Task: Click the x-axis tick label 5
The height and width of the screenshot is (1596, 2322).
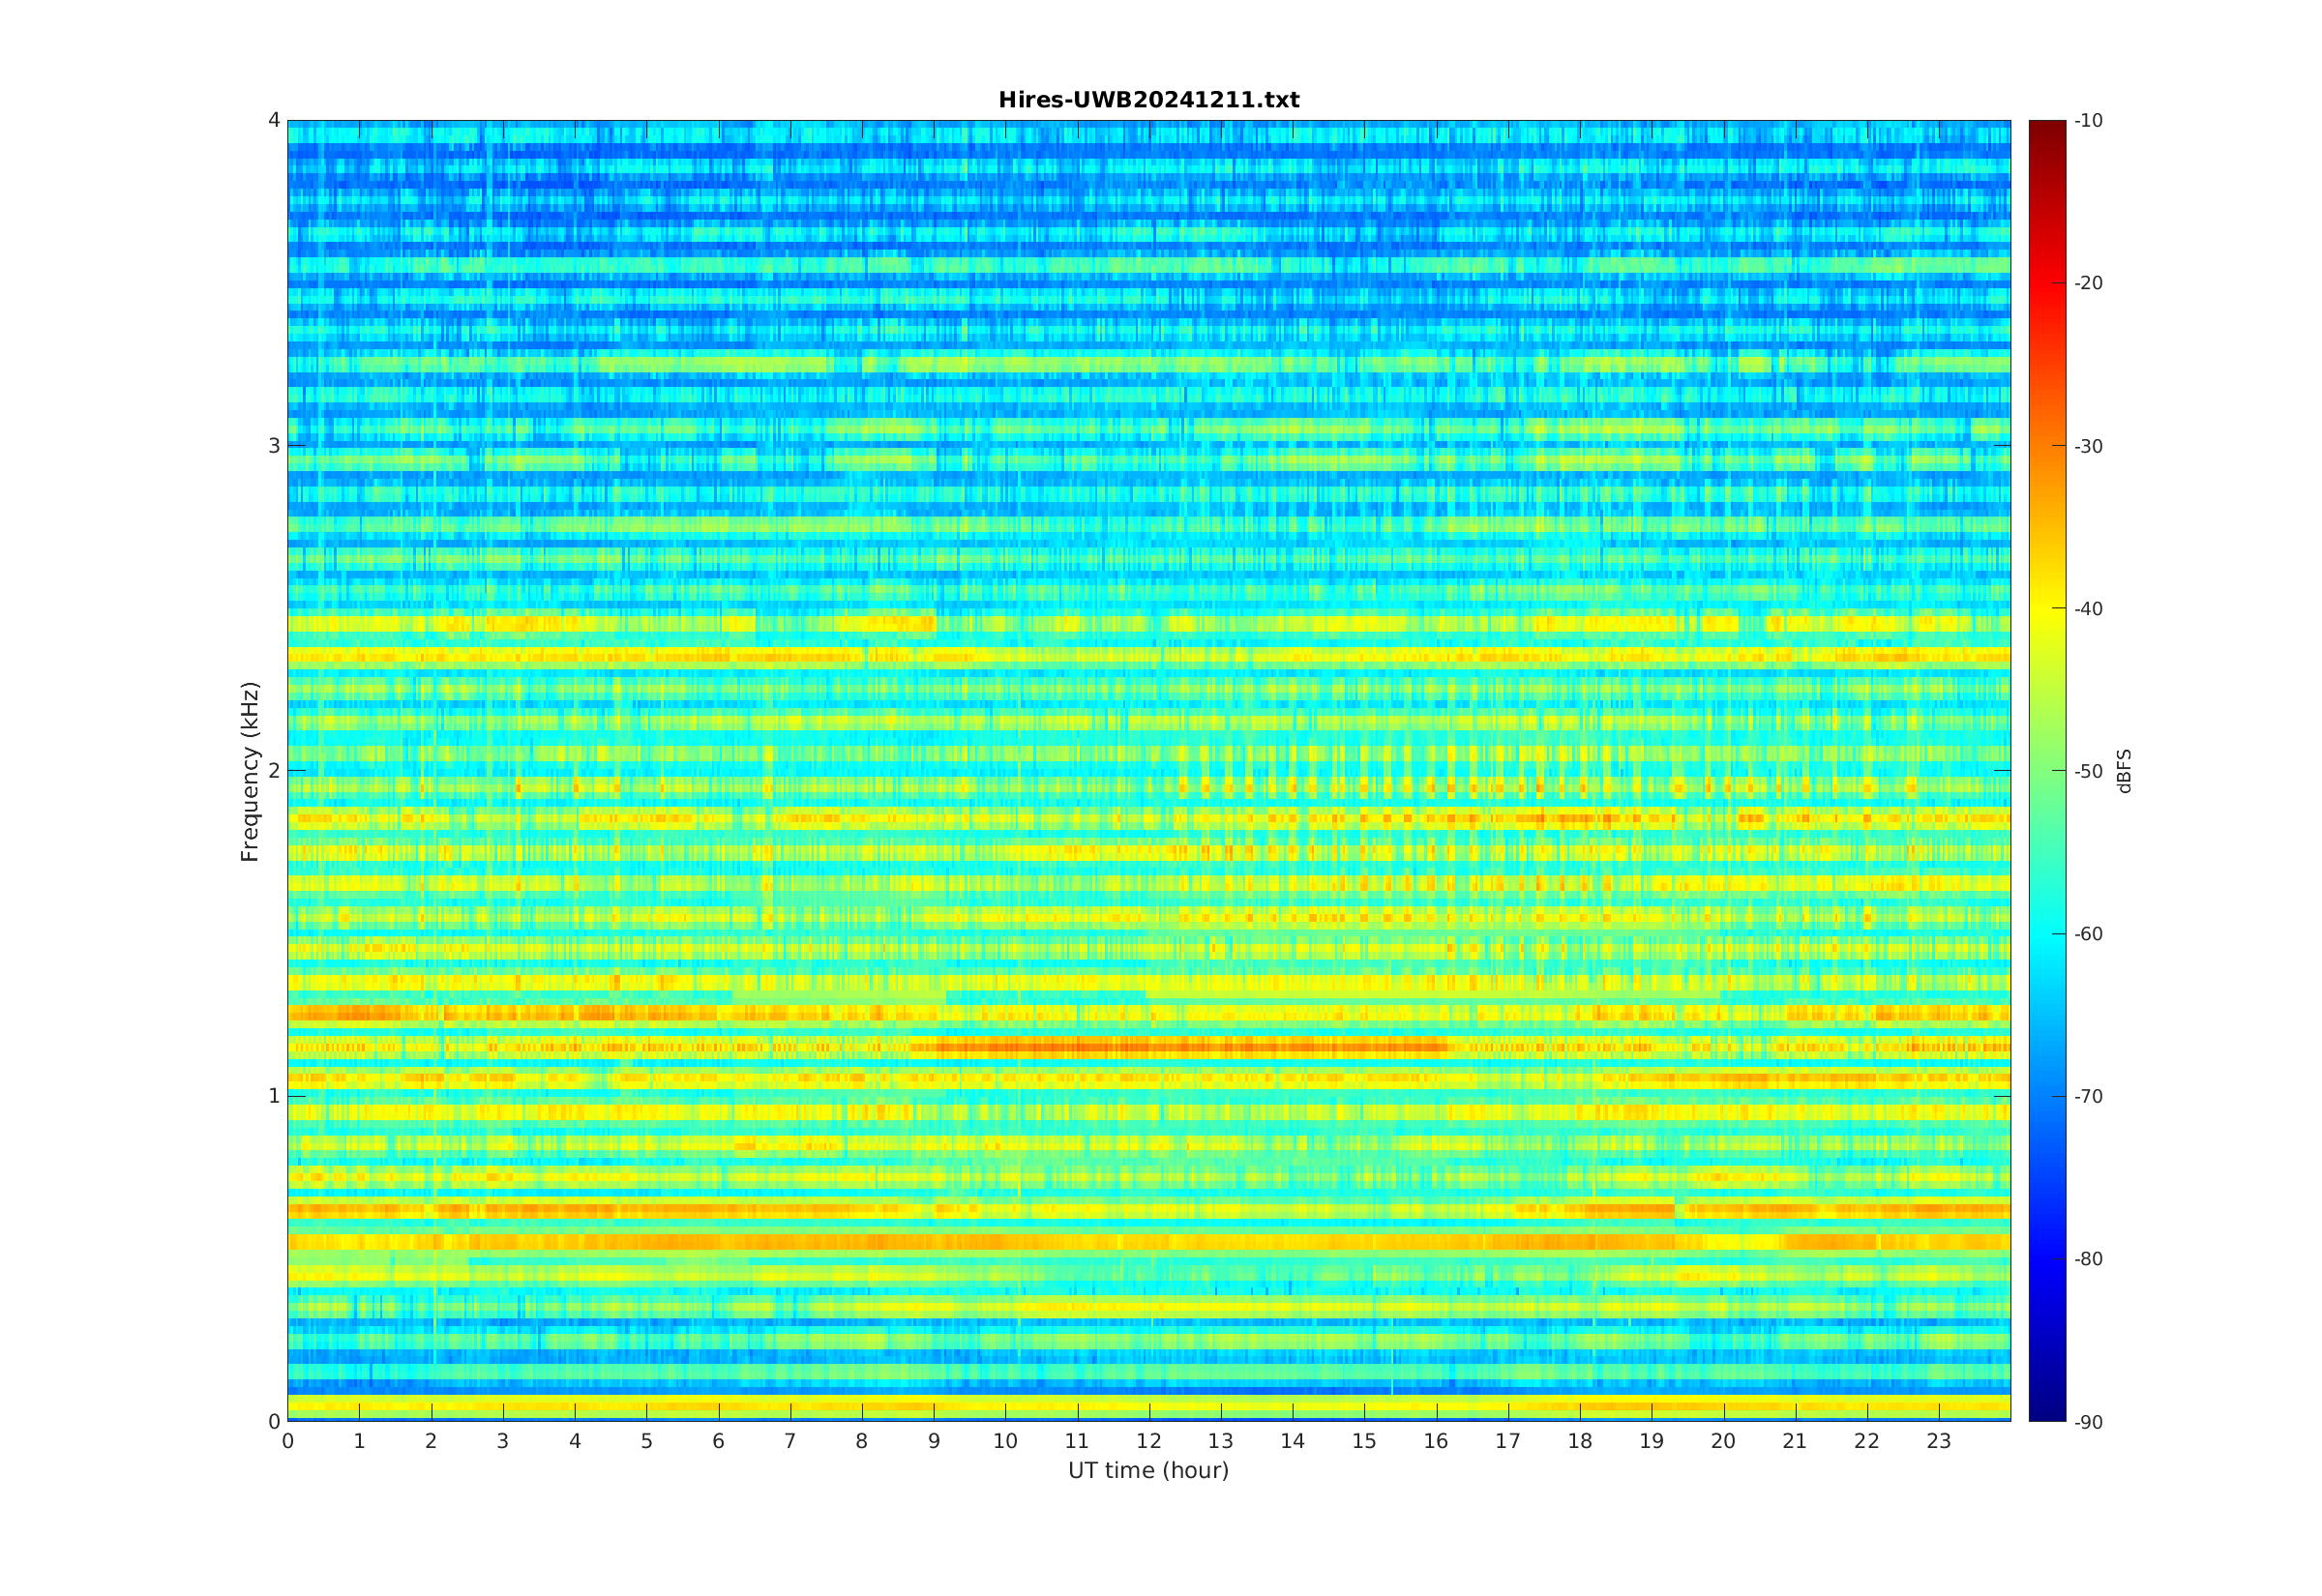Action: [x=647, y=1441]
